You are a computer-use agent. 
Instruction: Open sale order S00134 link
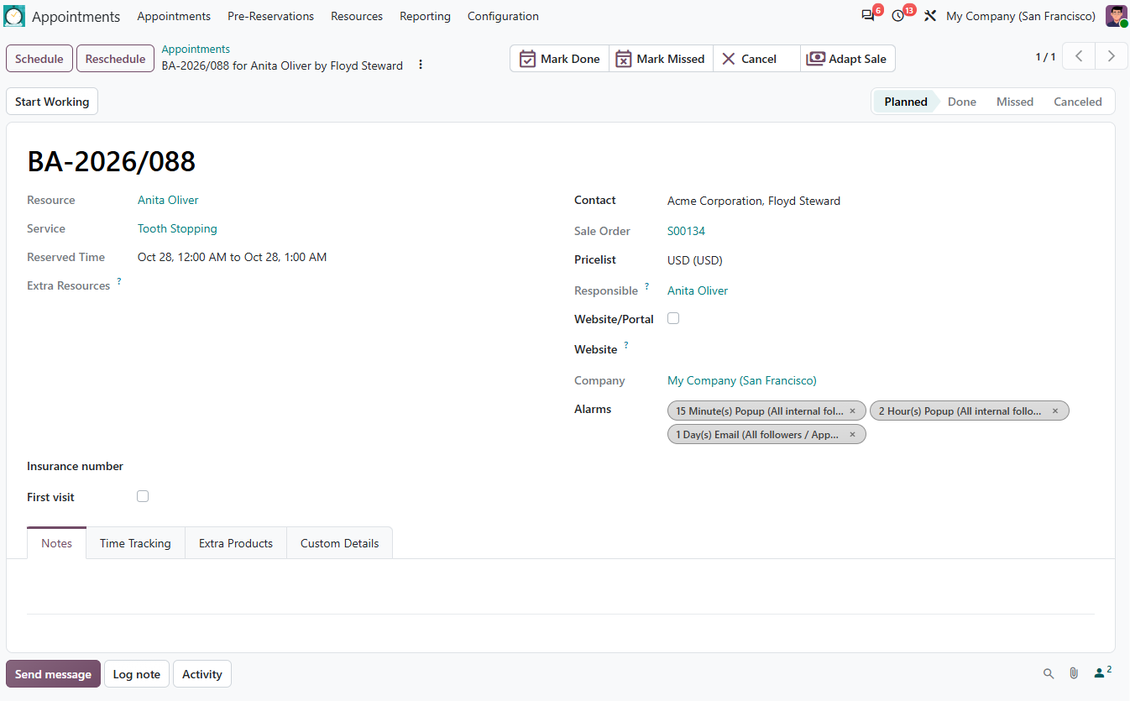coord(686,231)
